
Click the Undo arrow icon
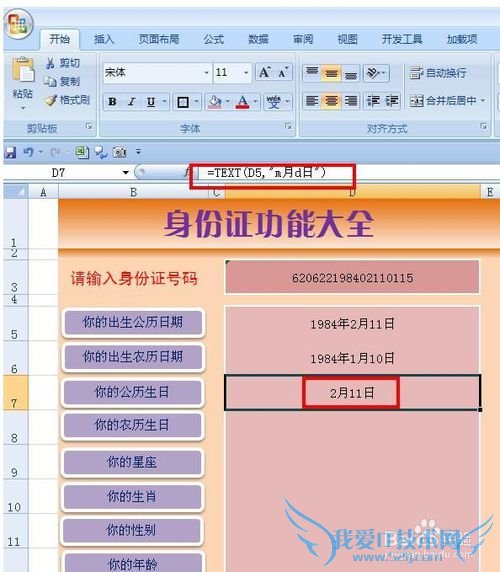(28, 152)
